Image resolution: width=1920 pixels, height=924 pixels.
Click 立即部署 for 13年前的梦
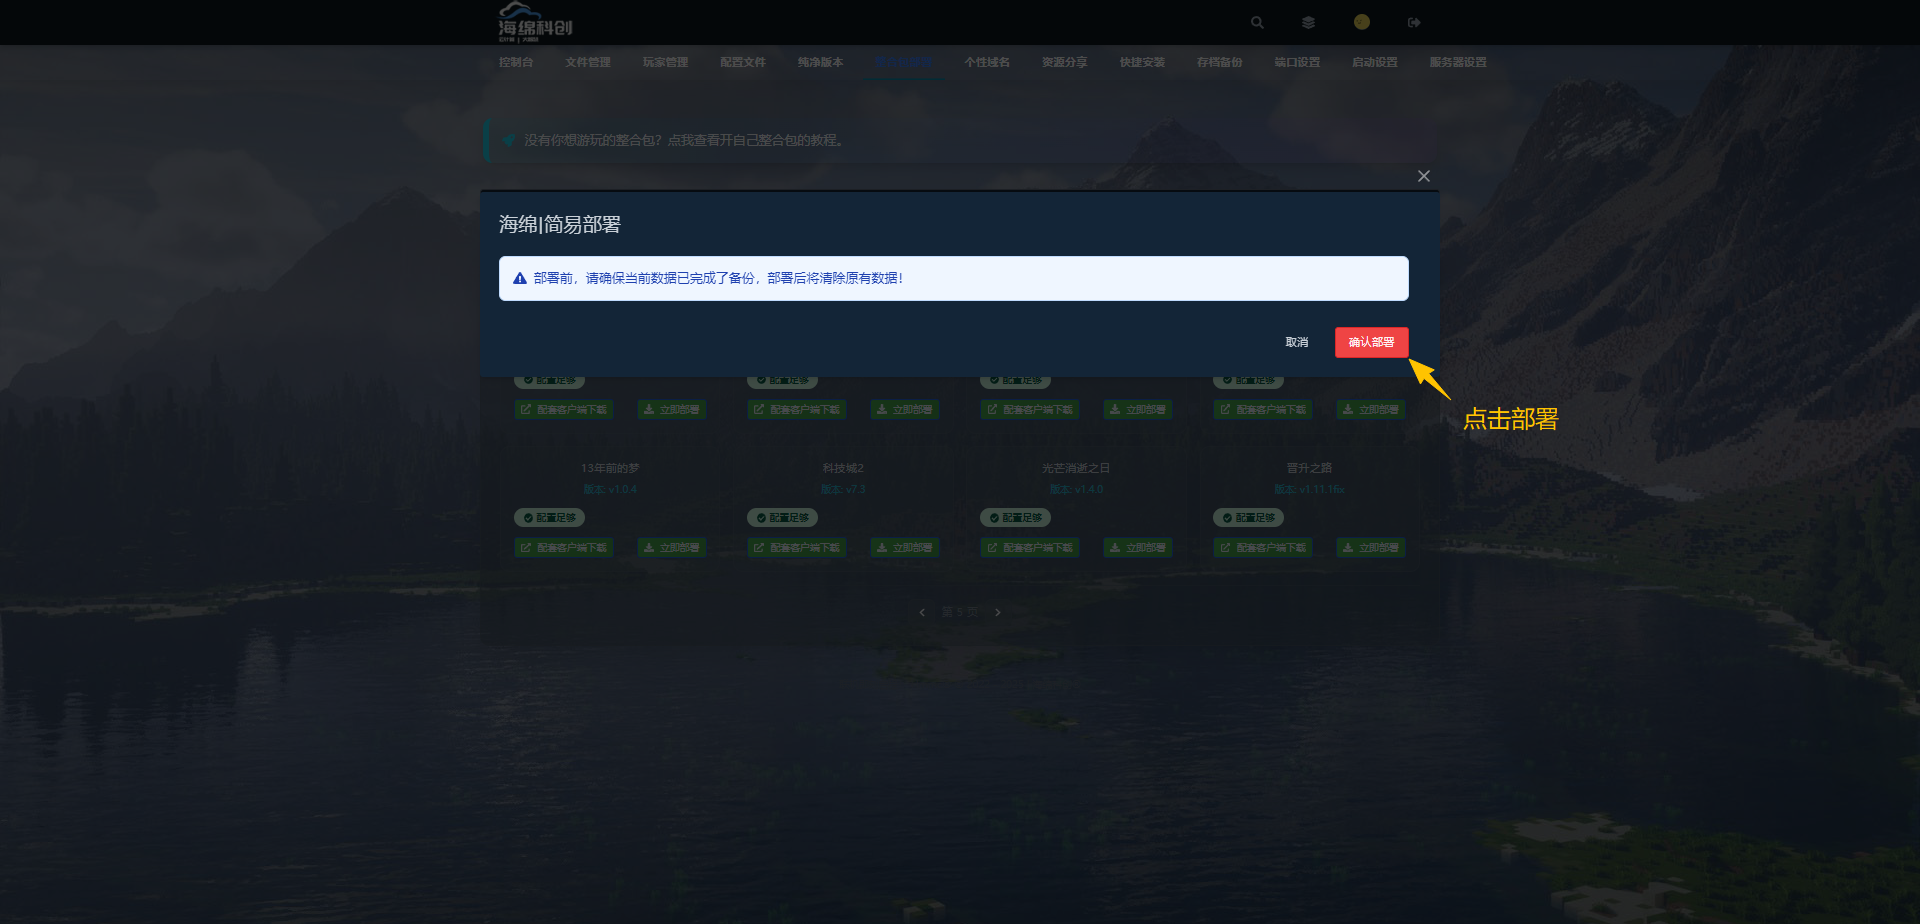[671, 548]
